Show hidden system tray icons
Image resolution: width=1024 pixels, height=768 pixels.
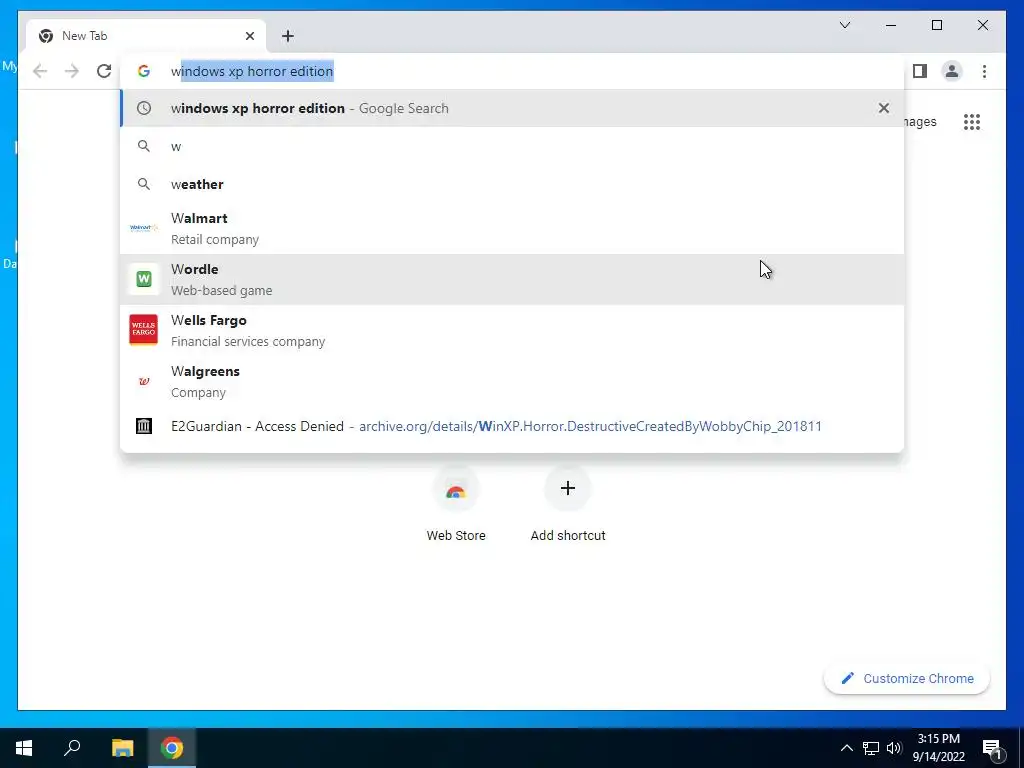tap(846, 748)
